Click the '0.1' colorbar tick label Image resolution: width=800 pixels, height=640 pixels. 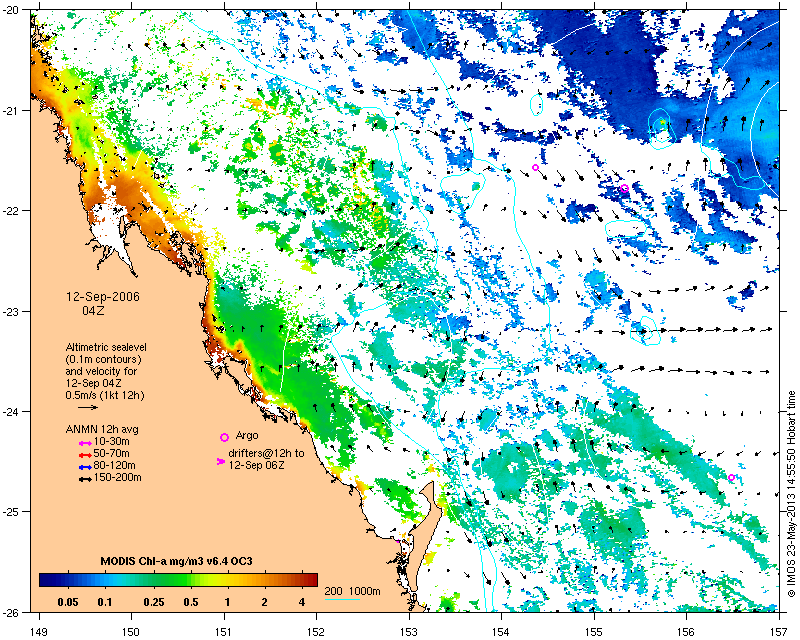(x=105, y=602)
